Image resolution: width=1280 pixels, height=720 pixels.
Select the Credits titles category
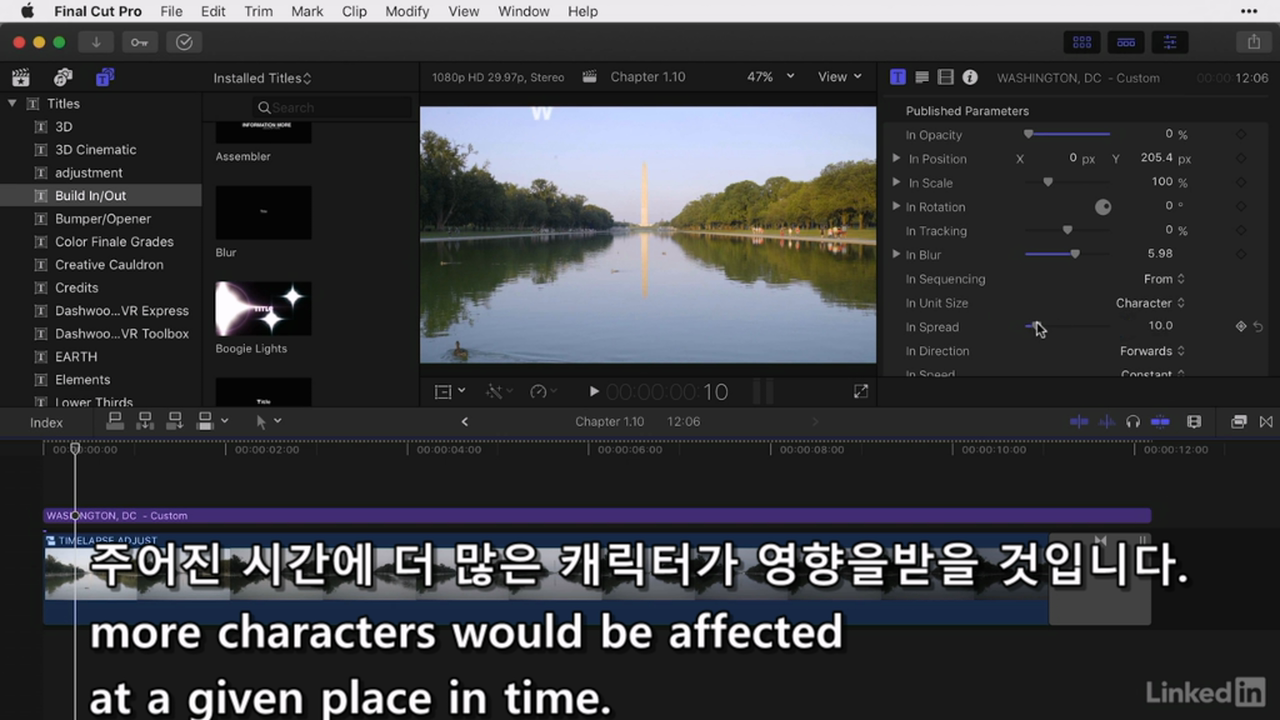[77, 288]
